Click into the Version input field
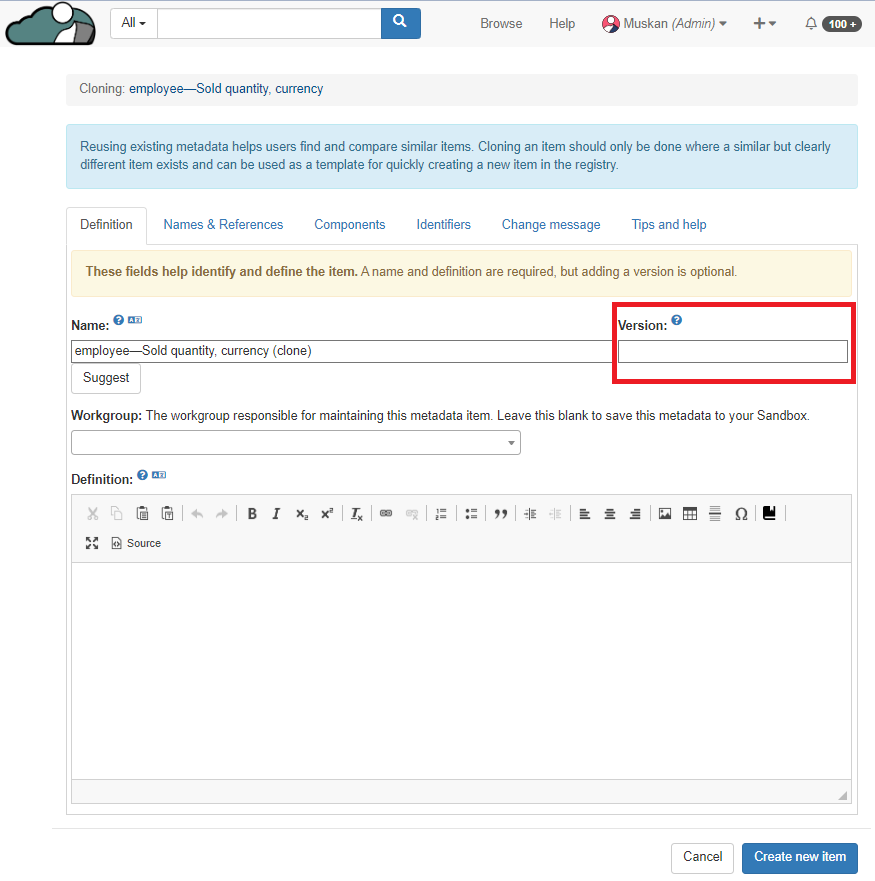 point(732,351)
